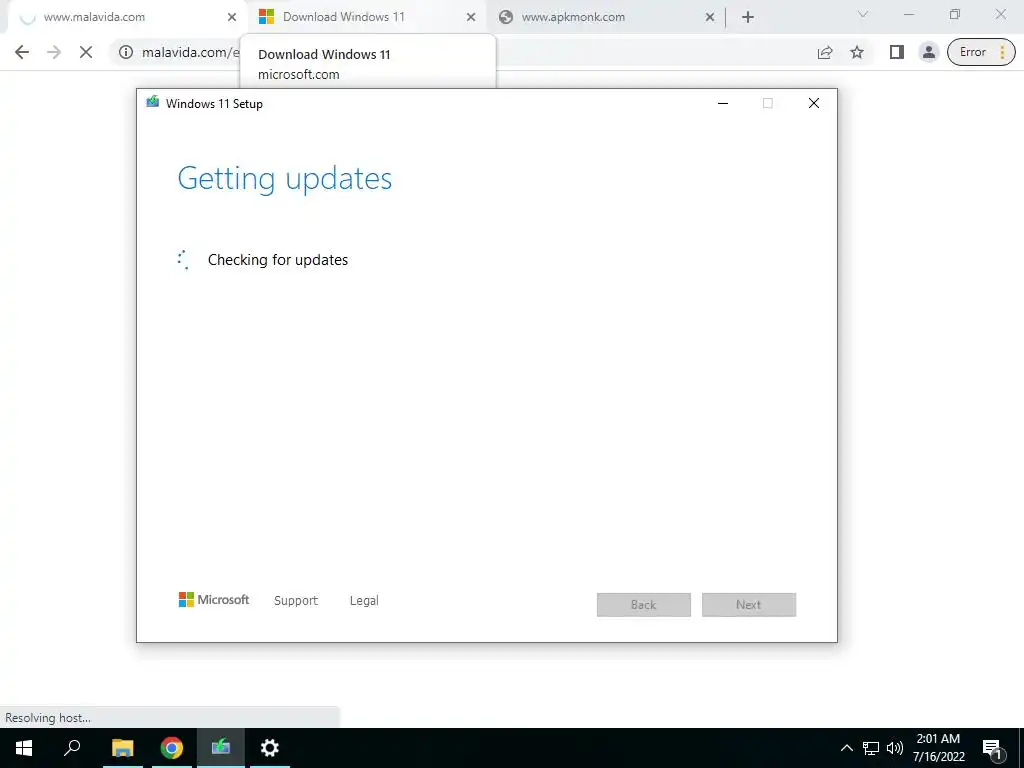Viewport: 1024px width, 768px height.
Task: Share this page icon in Chrome
Action: 825,52
